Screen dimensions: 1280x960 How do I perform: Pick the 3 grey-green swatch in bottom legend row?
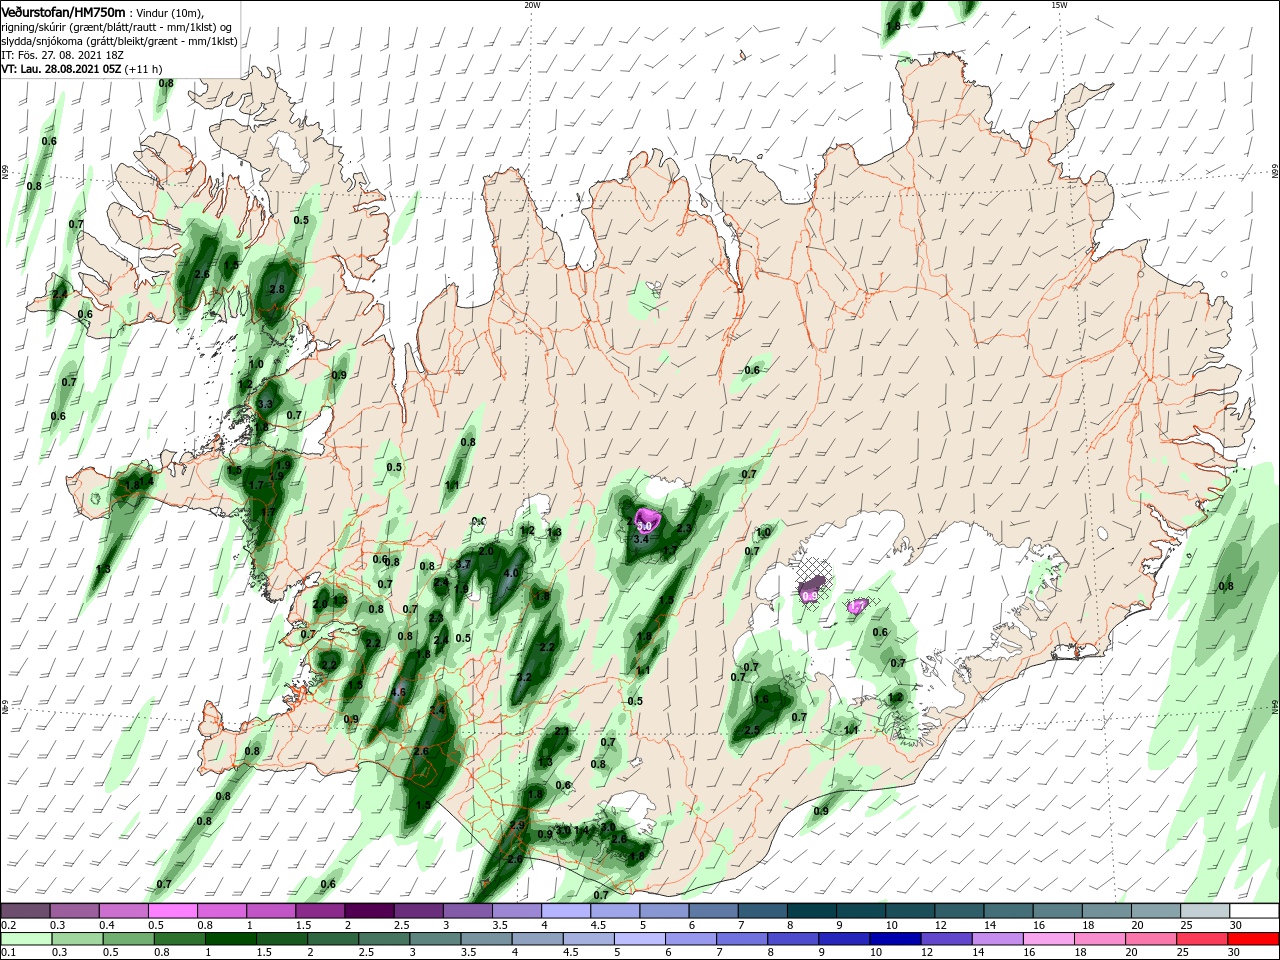click(435, 939)
